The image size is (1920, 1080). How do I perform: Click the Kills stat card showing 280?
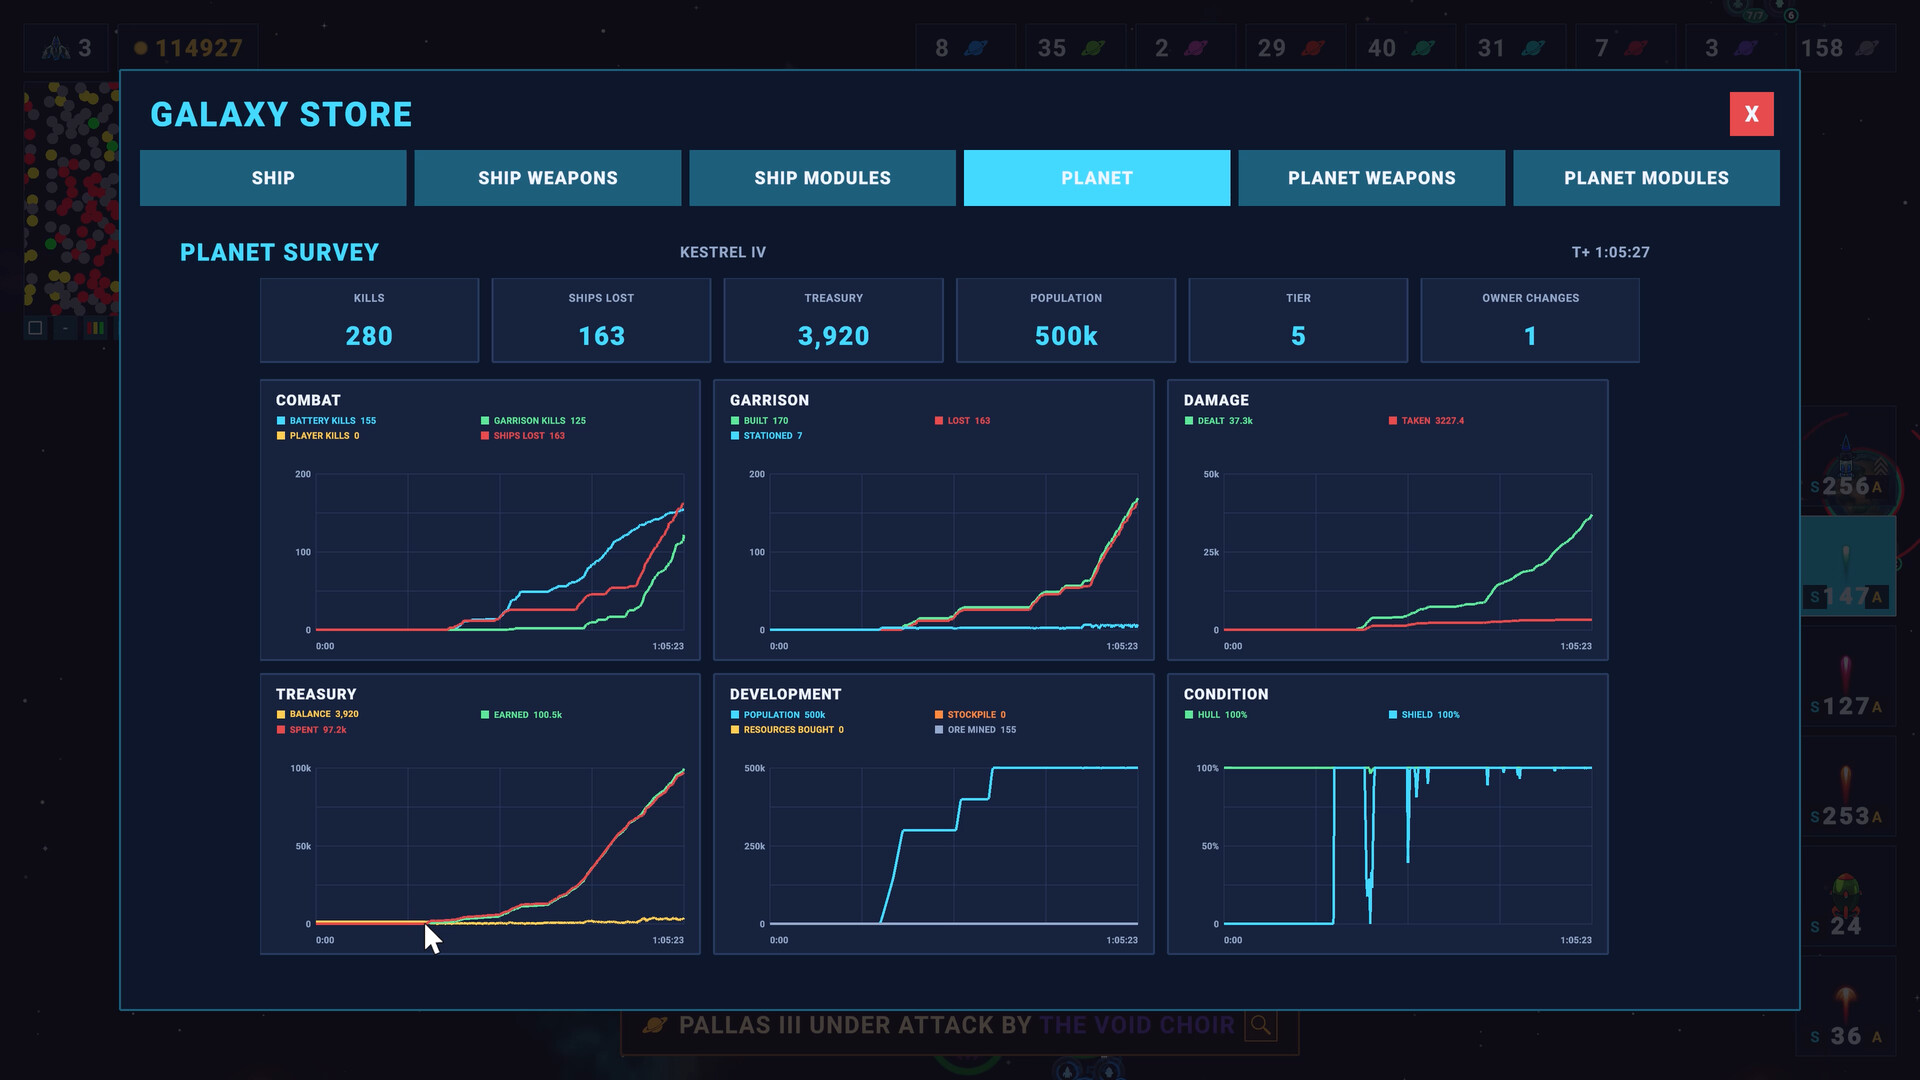369,320
